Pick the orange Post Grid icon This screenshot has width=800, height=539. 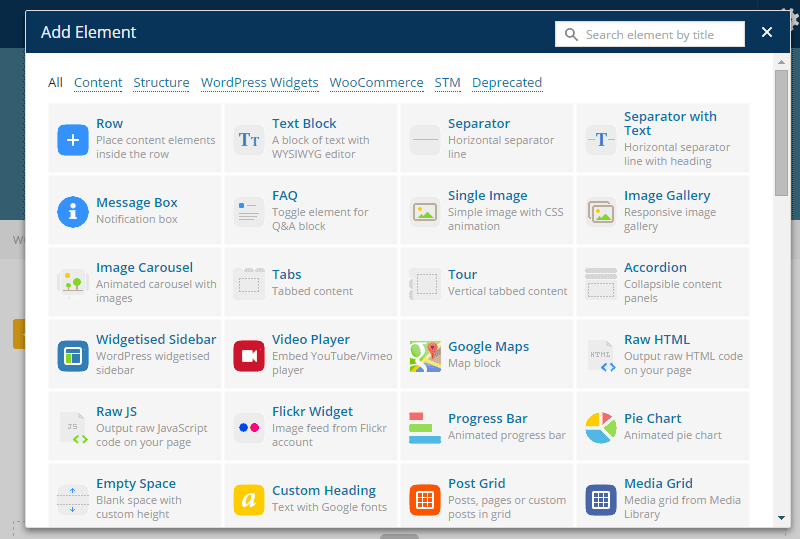(425, 500)
